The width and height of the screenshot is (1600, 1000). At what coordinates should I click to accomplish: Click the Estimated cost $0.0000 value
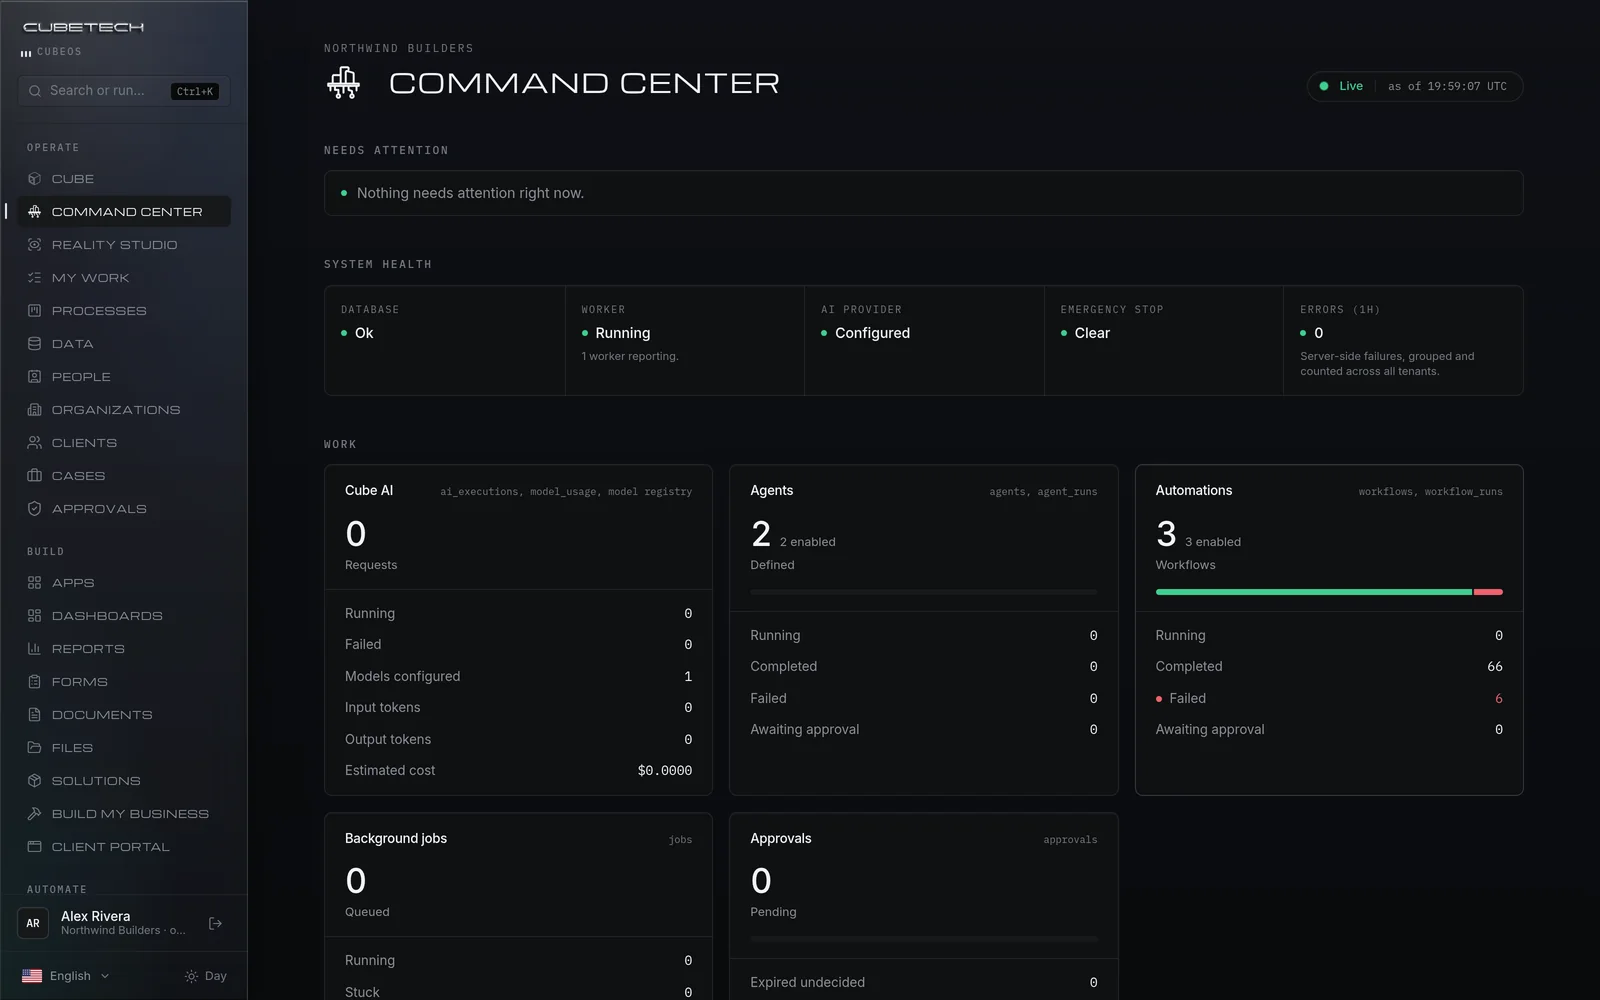pos(665,771)
